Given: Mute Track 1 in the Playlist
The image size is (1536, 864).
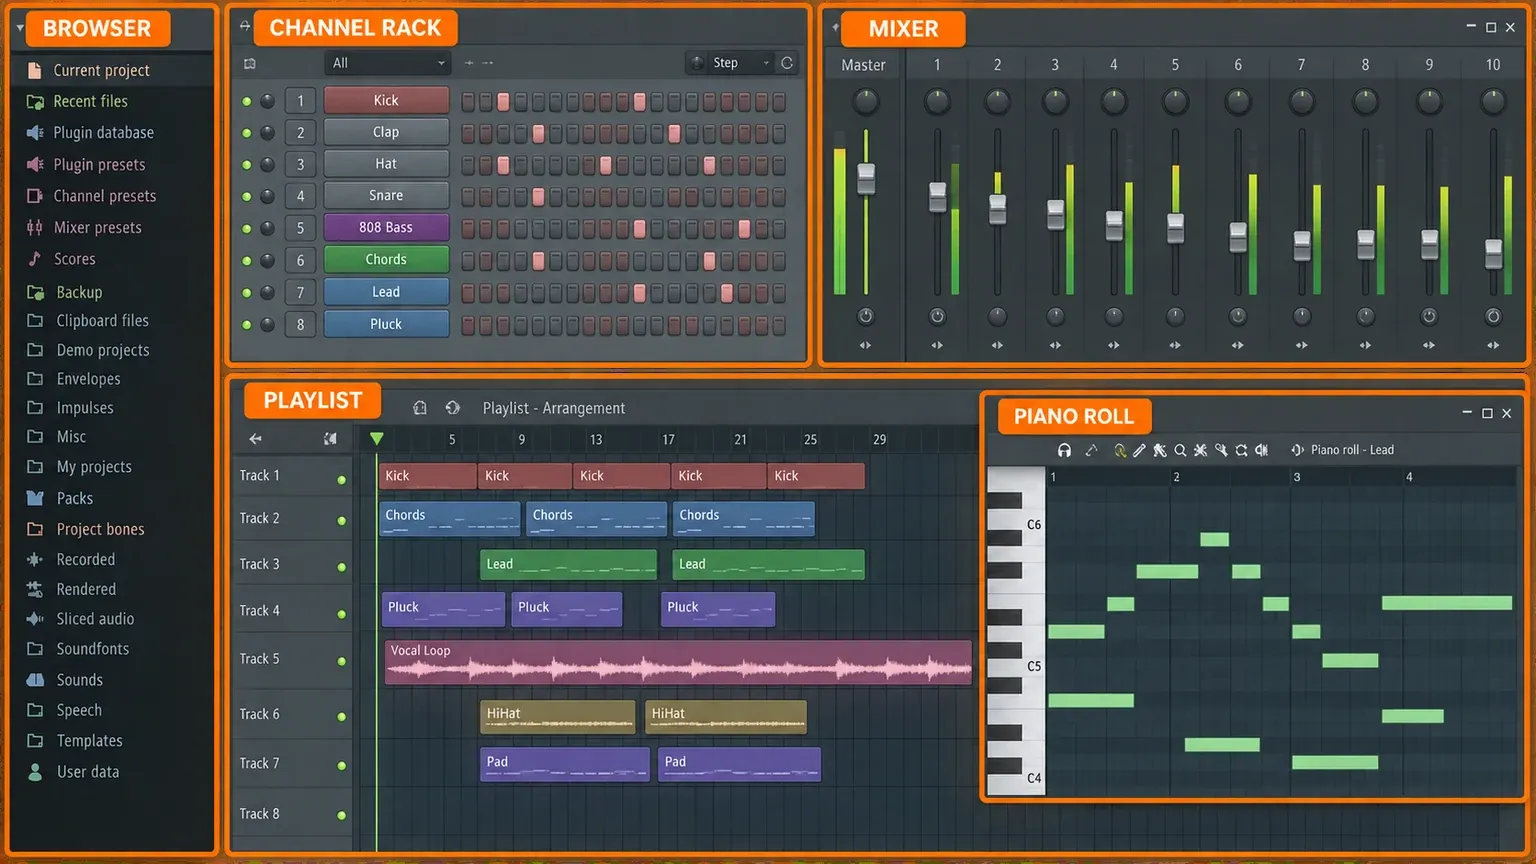Looking at the screenshot, I should [x=342, y=480].
